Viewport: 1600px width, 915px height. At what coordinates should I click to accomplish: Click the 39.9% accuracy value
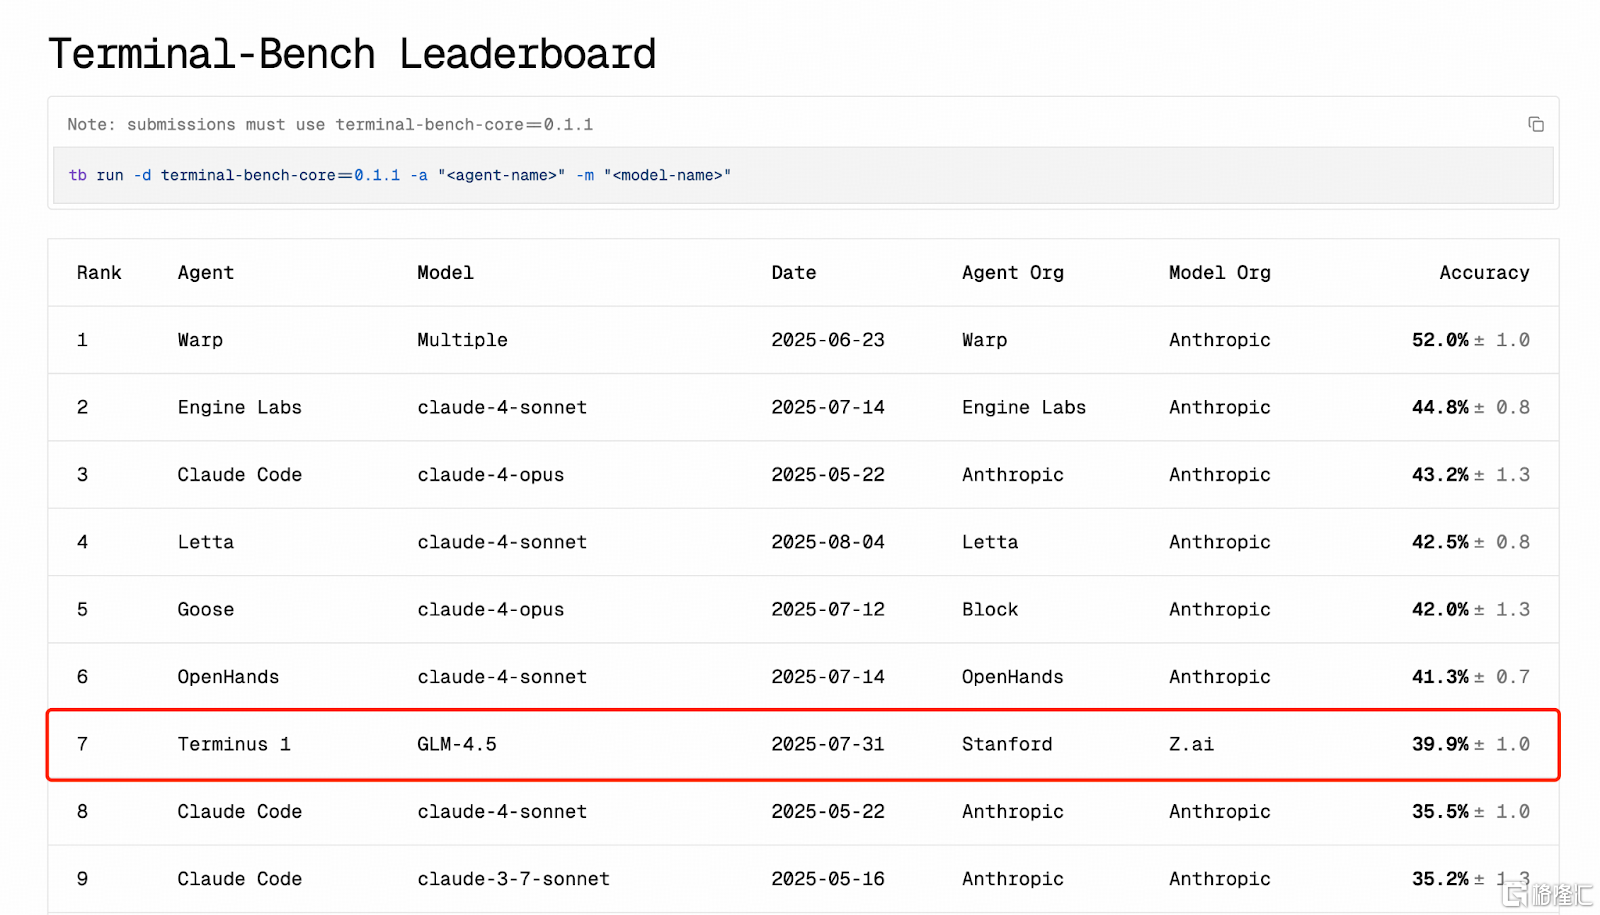click(x=1440, y=744)
